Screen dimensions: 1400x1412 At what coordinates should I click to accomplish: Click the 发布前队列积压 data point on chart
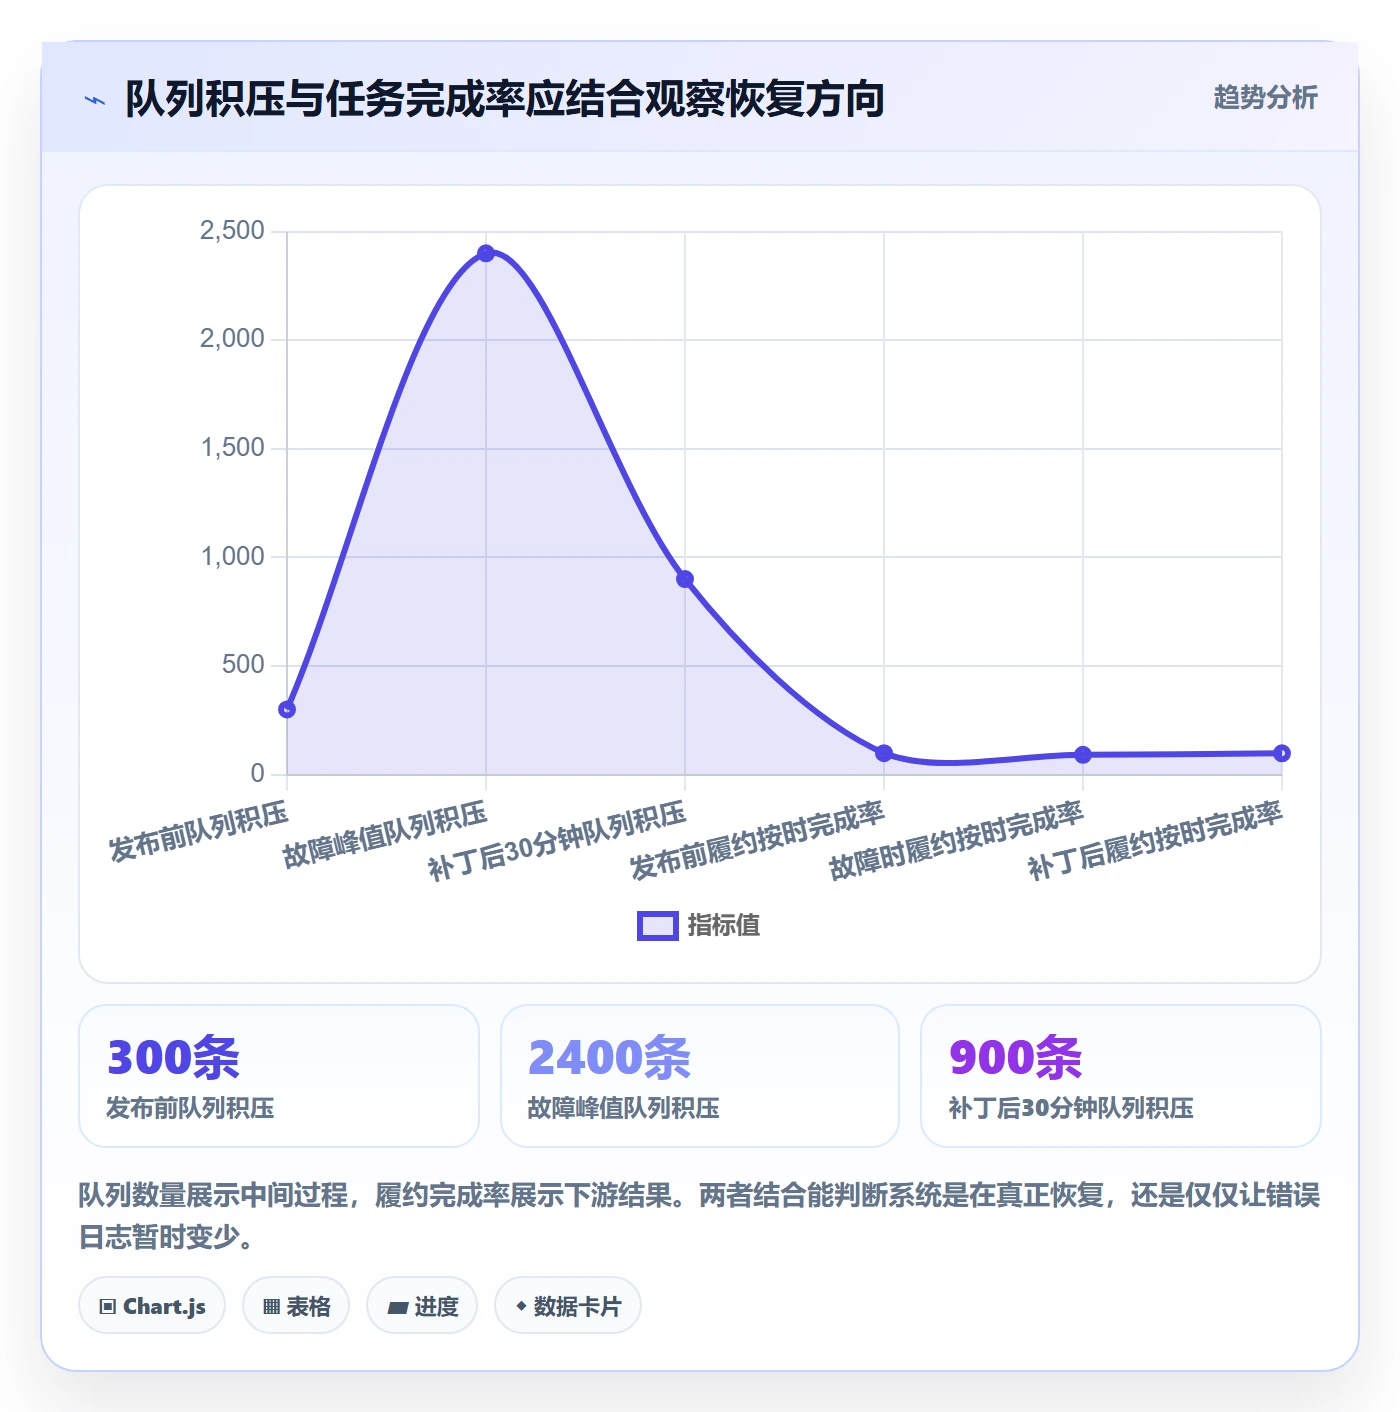[x=287, y=709]
